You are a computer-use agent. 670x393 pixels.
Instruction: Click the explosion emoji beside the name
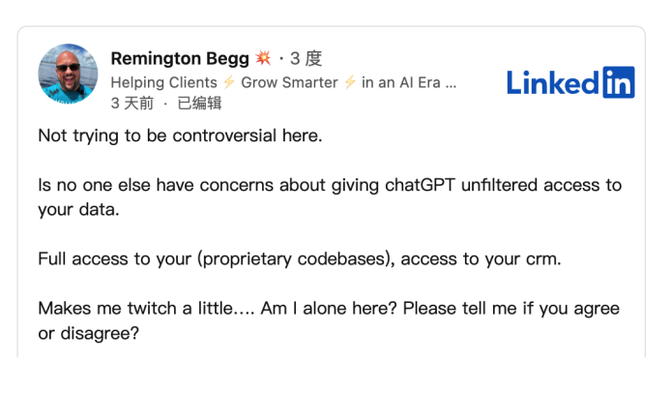[x=263, y=58]
